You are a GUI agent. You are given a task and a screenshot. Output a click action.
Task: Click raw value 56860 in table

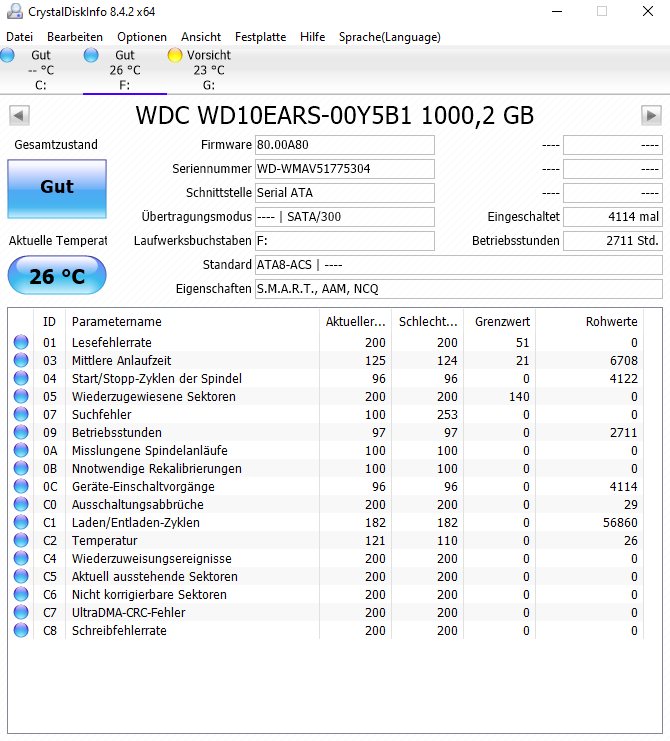coord(620,523)
